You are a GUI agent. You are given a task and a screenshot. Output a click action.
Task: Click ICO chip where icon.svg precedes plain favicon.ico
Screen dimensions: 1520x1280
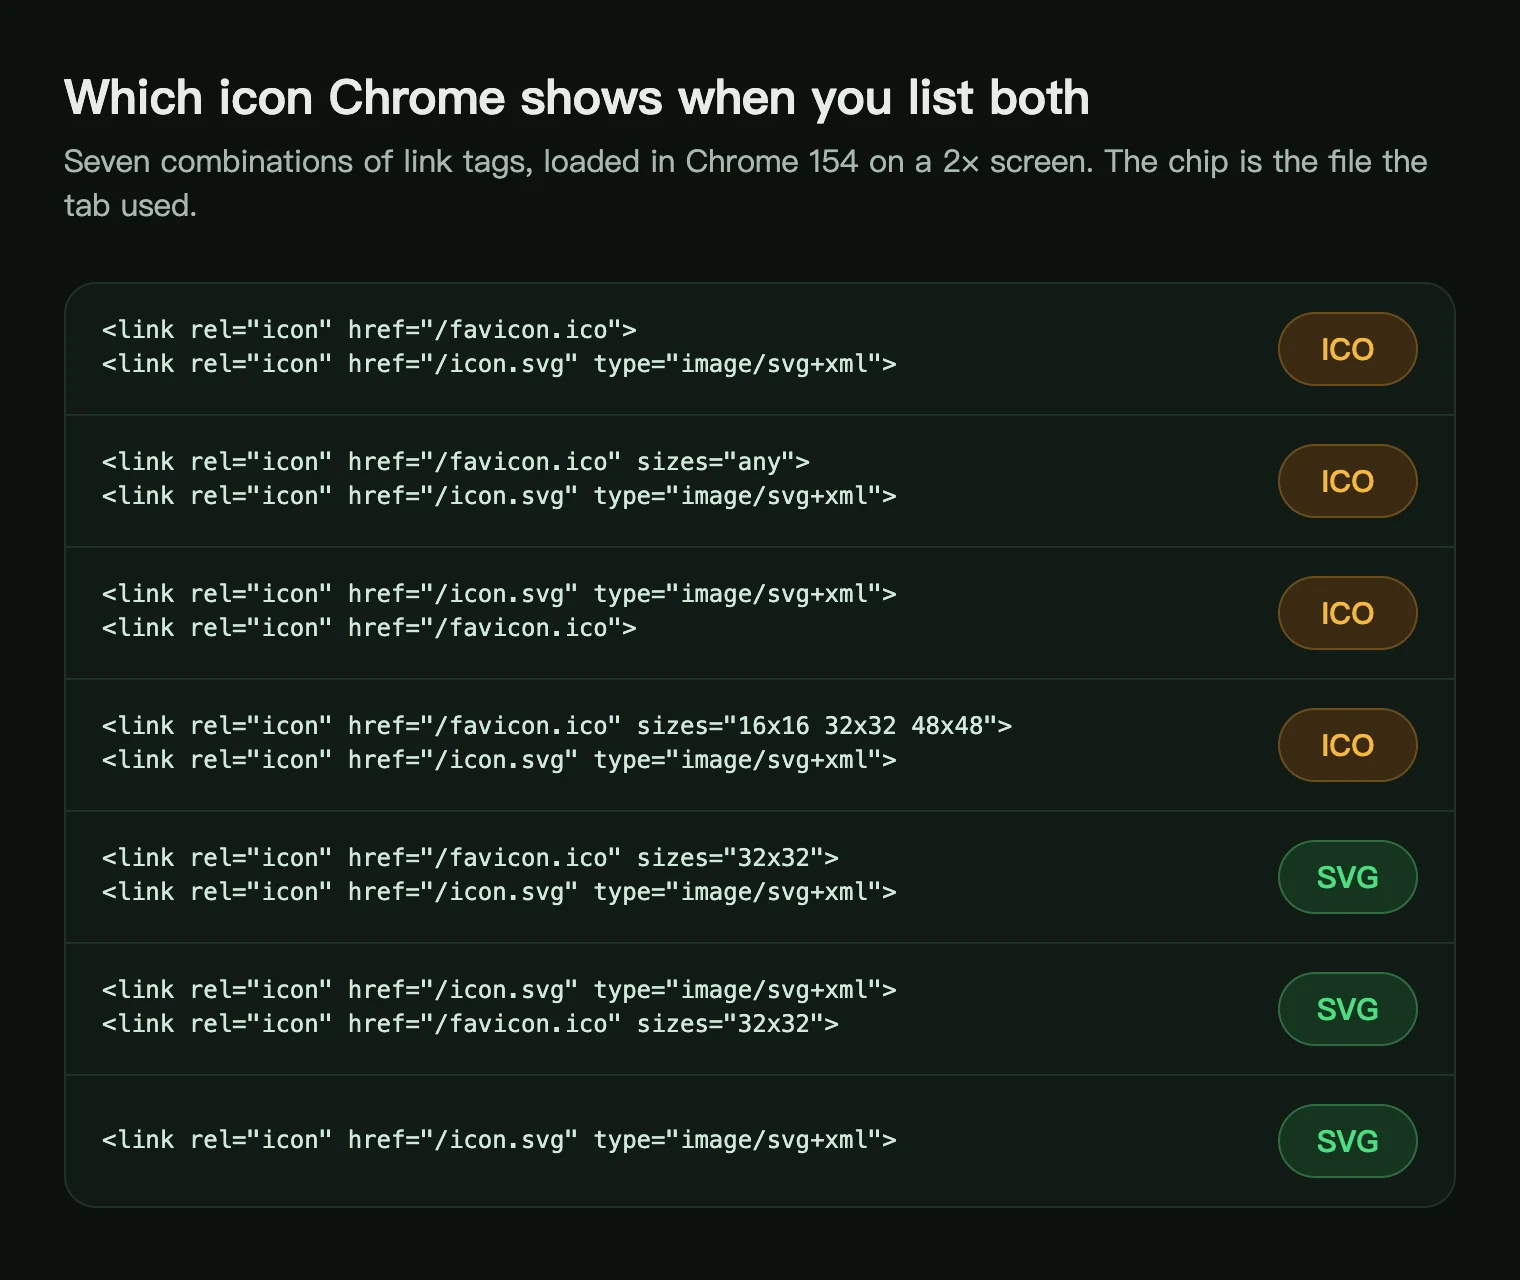[x=1347, y=613]
